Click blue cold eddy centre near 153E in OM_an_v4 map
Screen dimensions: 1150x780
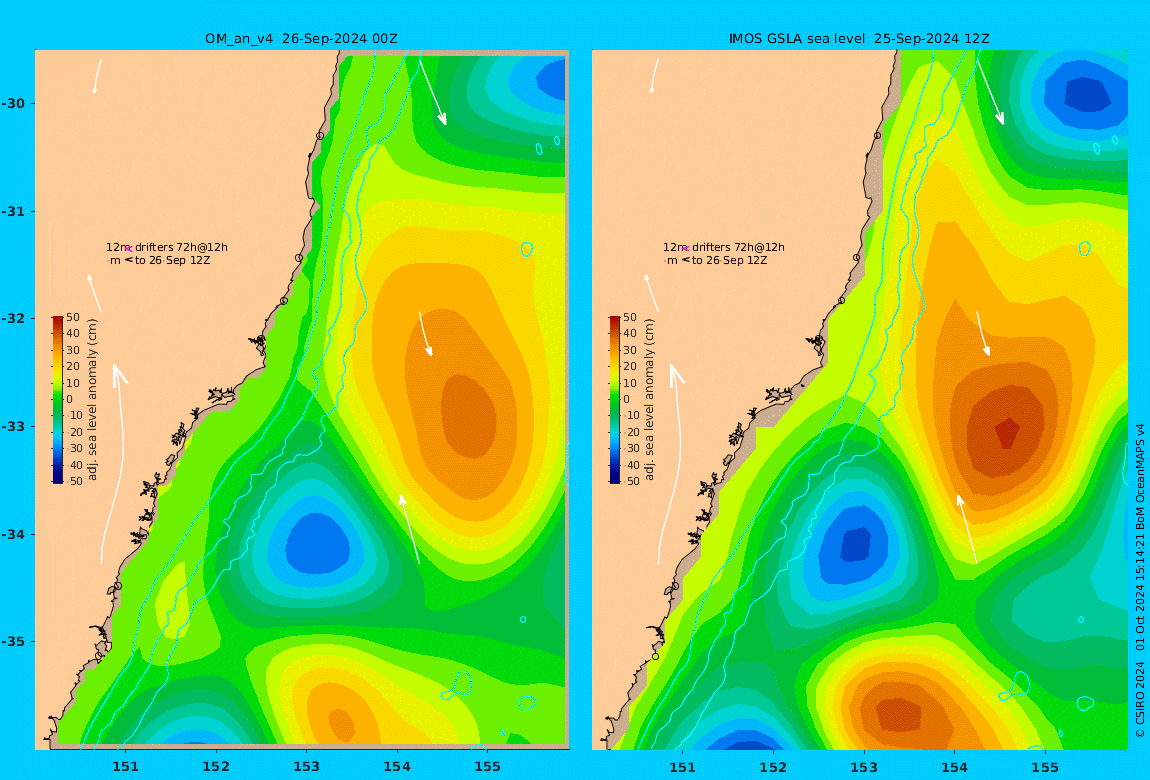pyautogui.click(x=317, y=543)
